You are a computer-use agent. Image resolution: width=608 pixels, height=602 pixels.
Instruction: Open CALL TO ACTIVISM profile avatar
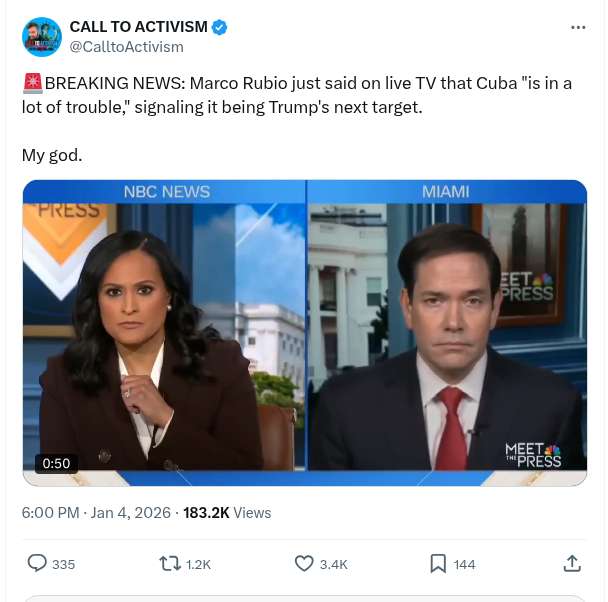coord(41,36)
